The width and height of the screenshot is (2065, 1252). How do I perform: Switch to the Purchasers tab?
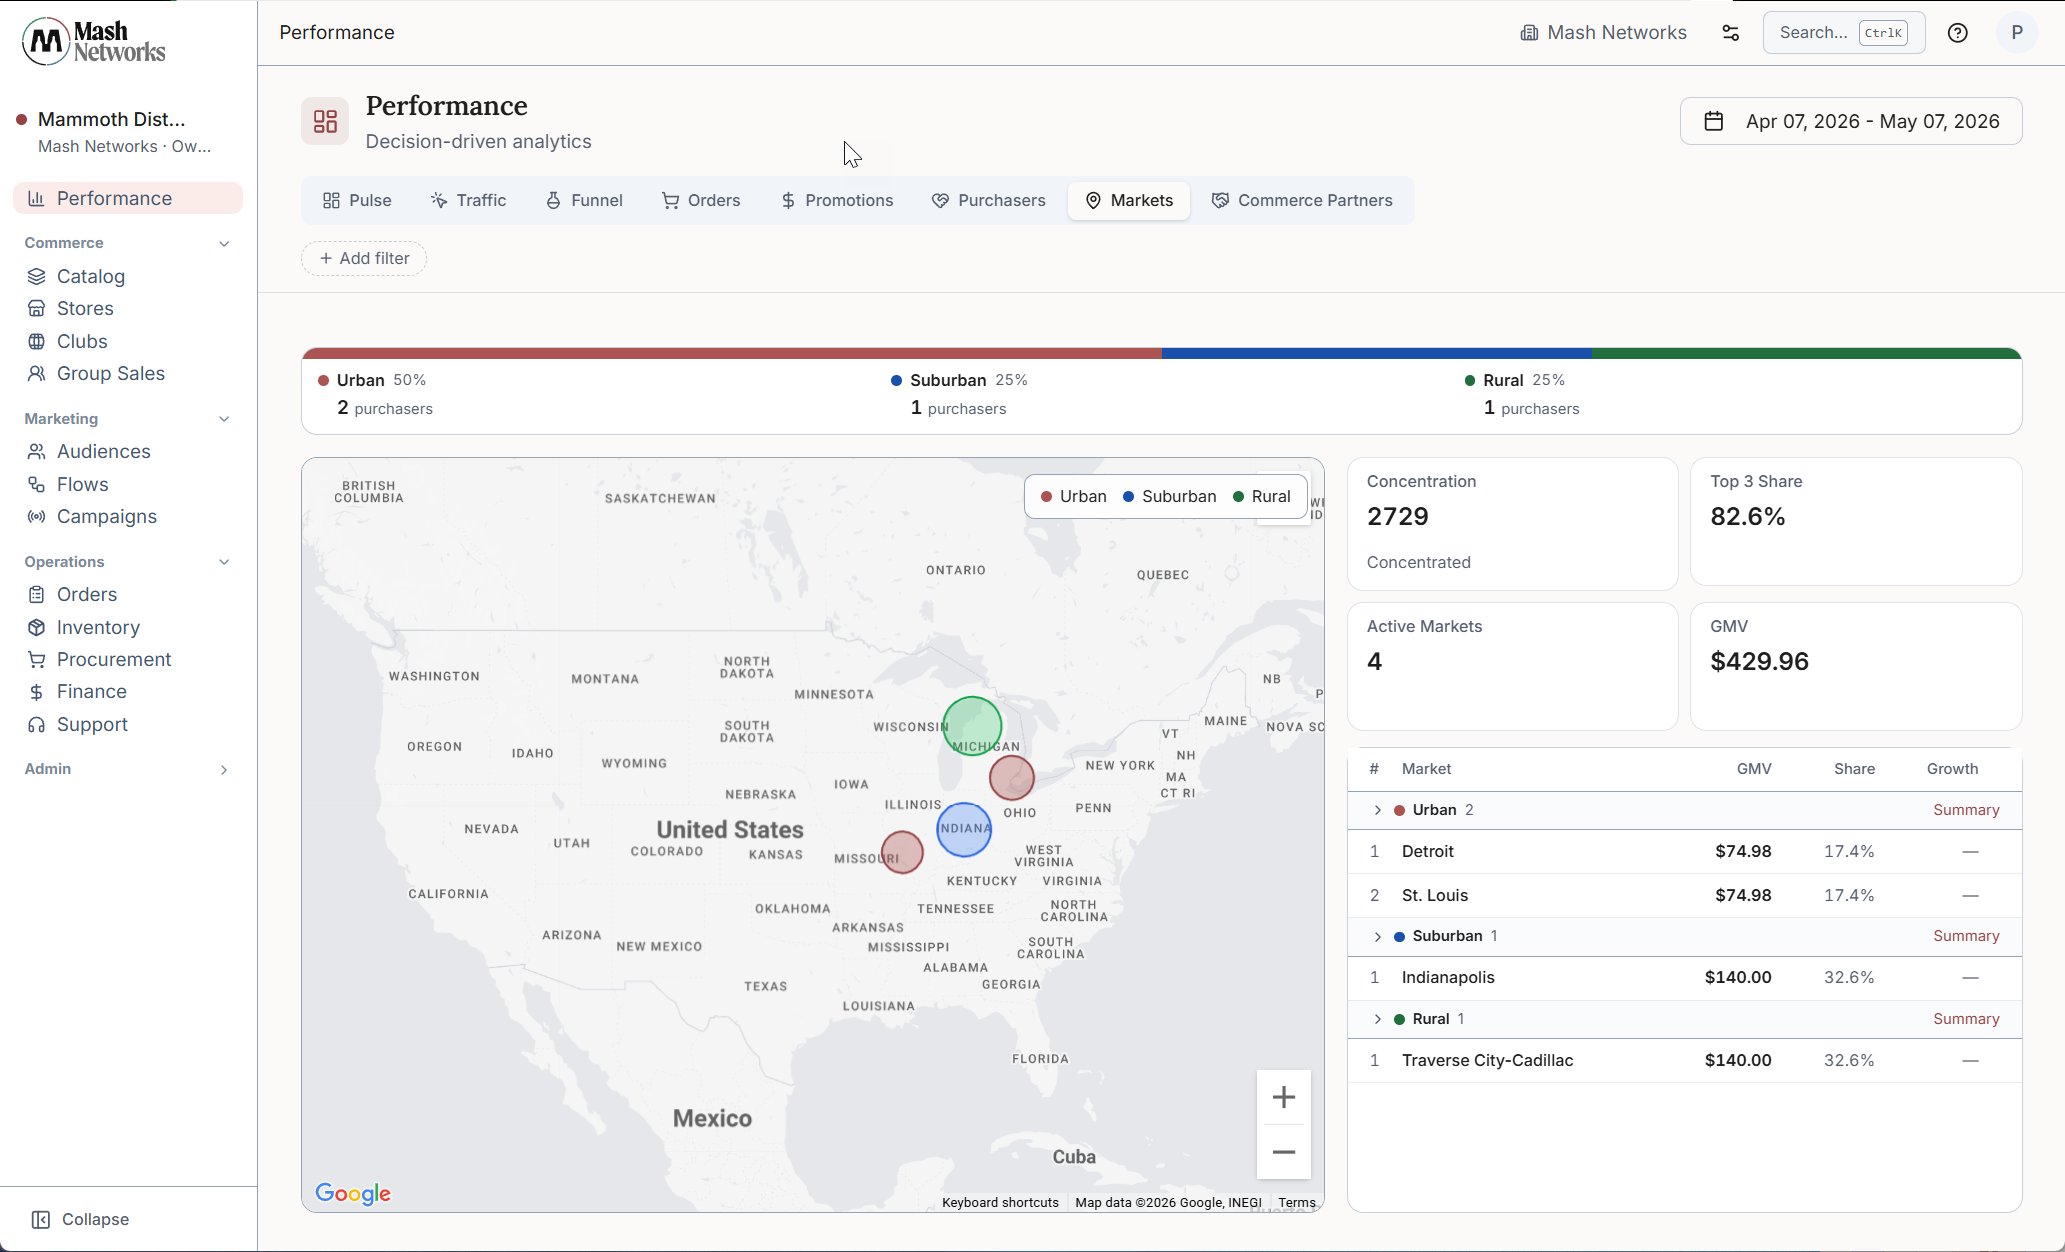(988, 200)
